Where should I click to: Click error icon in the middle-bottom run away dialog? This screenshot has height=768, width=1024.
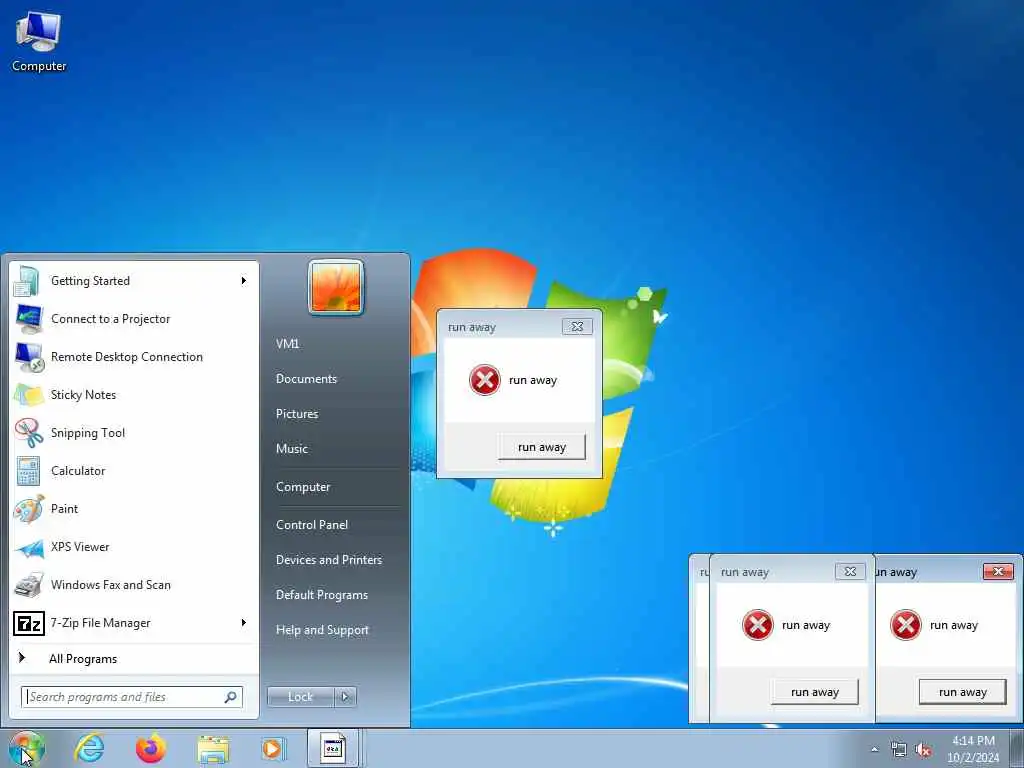758,625
